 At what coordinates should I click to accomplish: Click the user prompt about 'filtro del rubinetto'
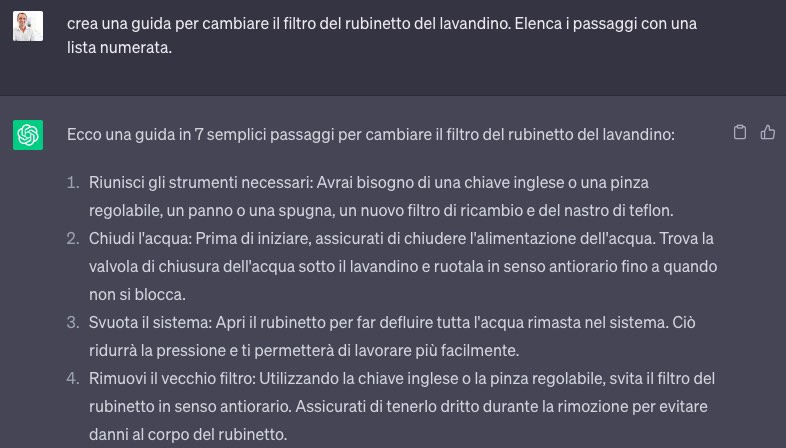(380, 23)
